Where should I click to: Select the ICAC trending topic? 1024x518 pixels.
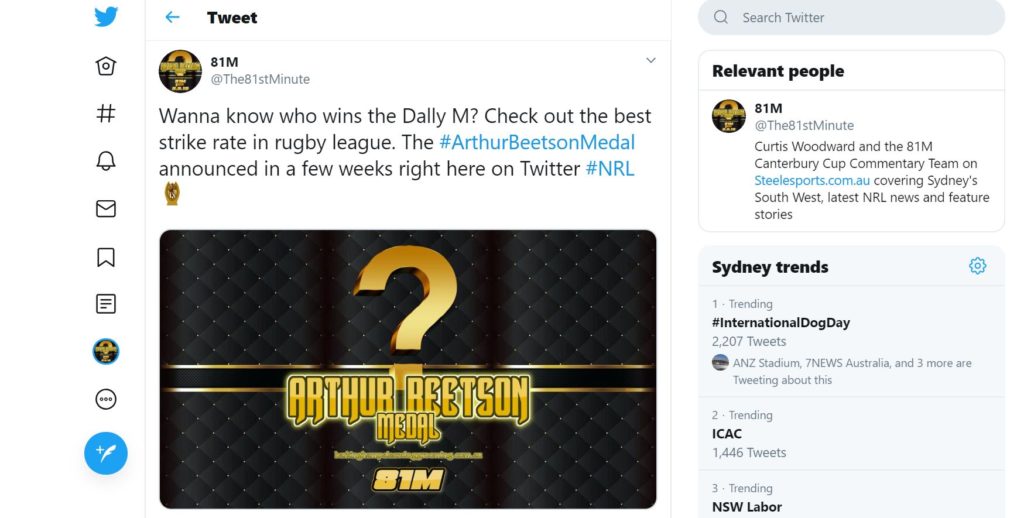(727, 434)
